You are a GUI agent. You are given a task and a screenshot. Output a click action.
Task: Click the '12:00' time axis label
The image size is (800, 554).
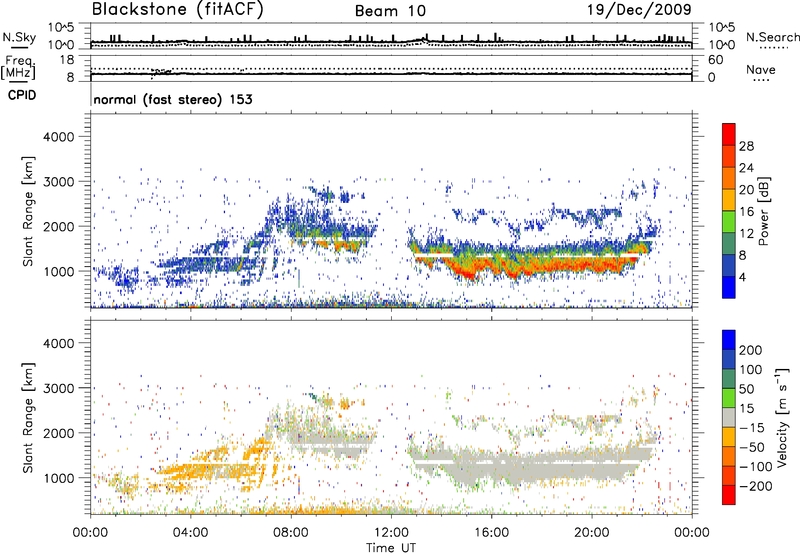[x=391, y=533]
